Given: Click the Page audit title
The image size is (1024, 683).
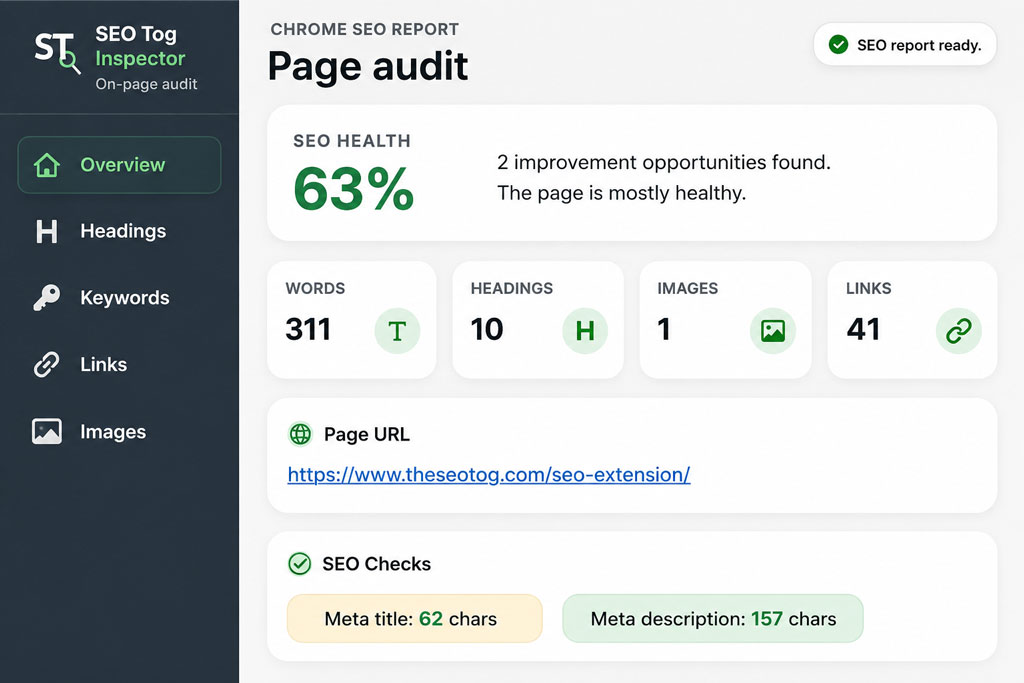Looking at the screenshot, I should pos(368,66).
